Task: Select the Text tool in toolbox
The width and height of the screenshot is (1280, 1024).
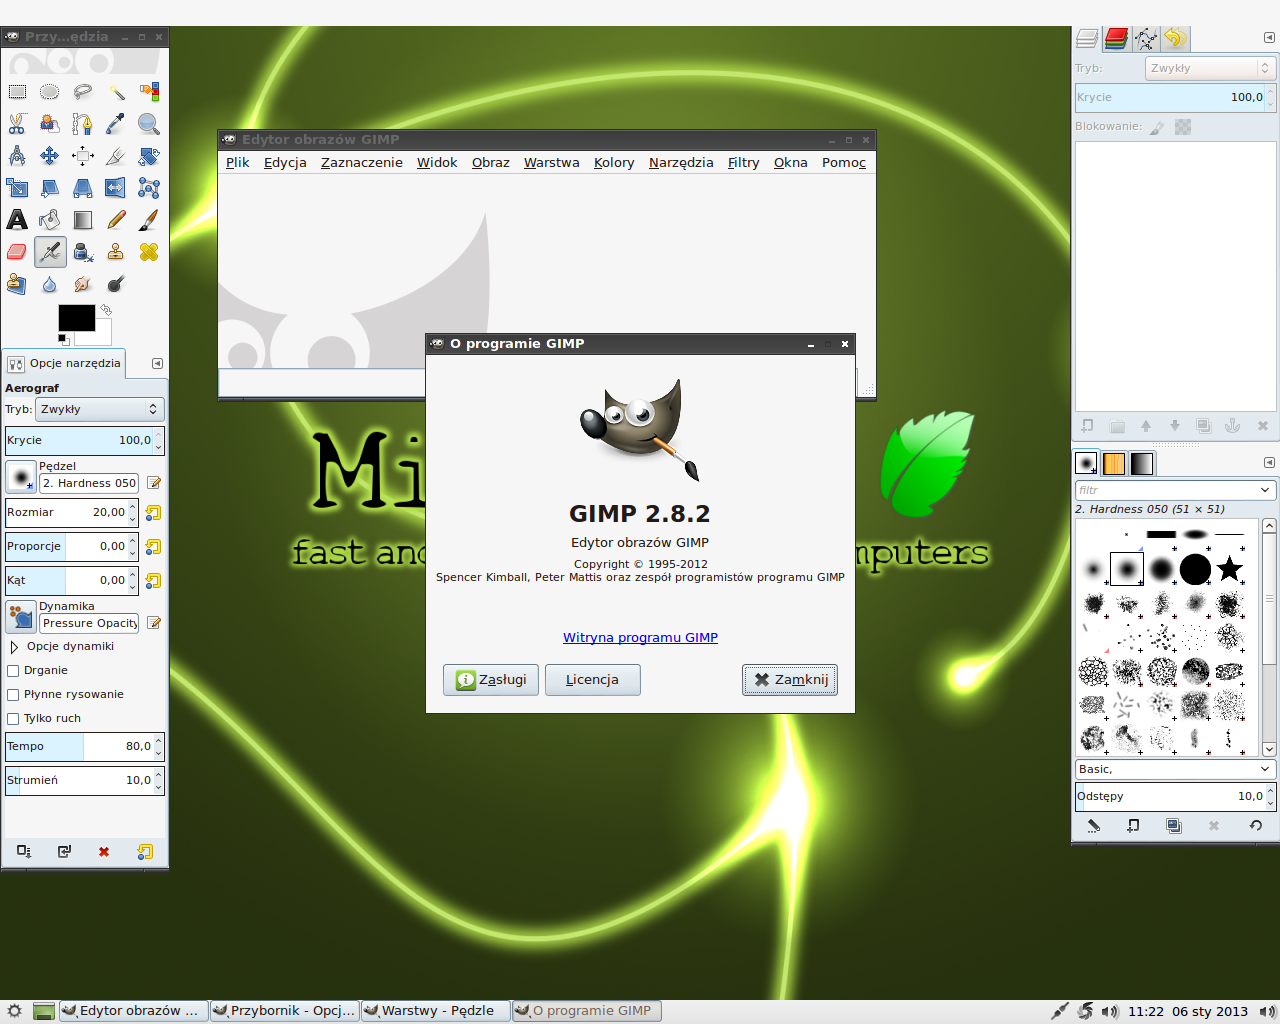Action: 17,220
